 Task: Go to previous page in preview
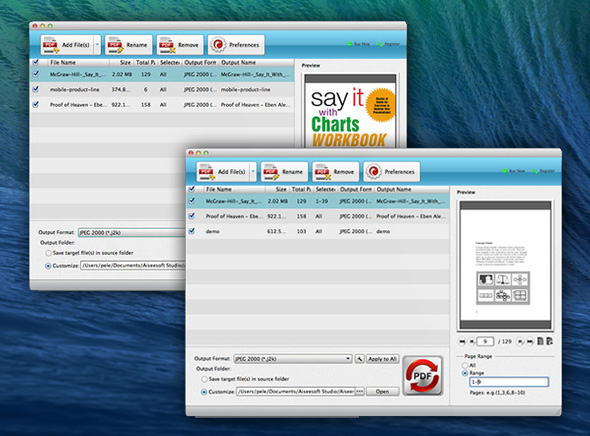(471, 342)
